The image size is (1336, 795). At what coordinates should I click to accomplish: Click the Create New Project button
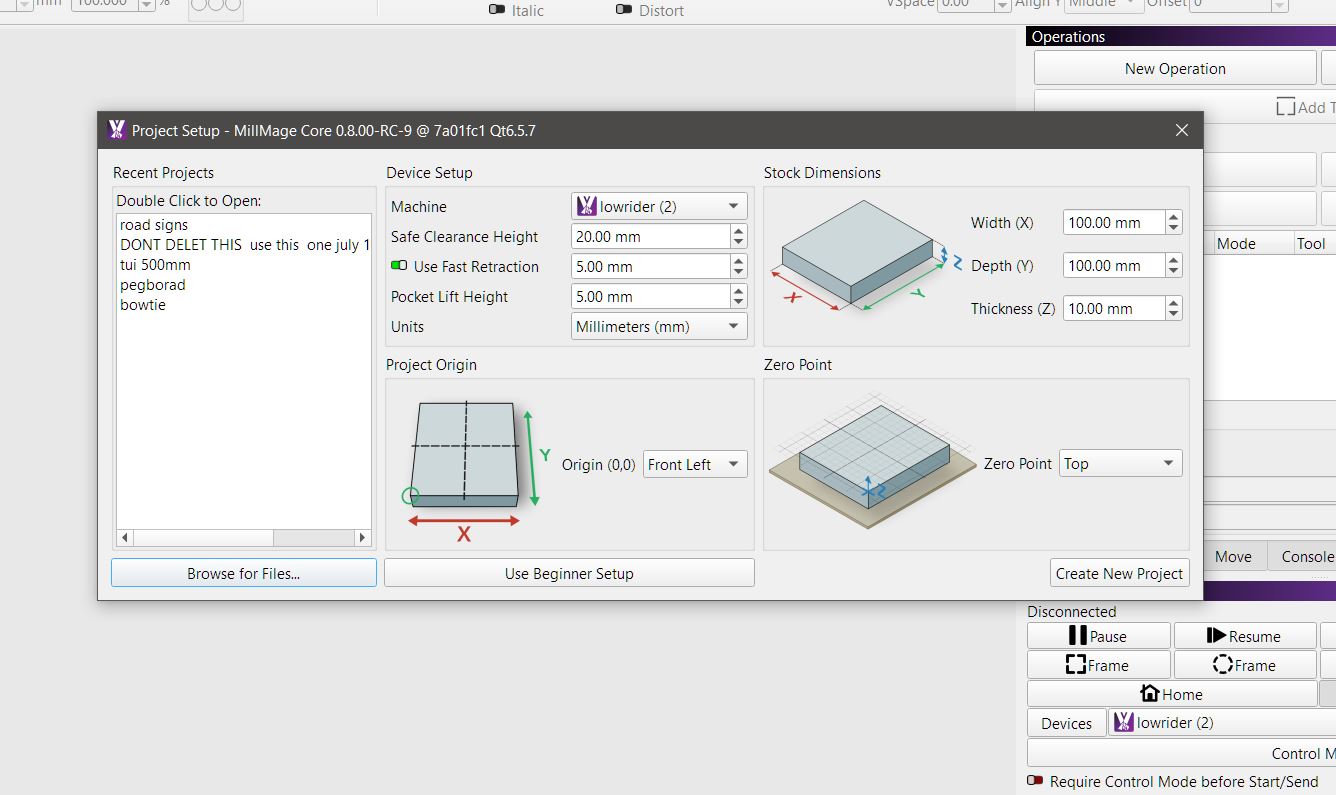click(x=1119, y=573)
